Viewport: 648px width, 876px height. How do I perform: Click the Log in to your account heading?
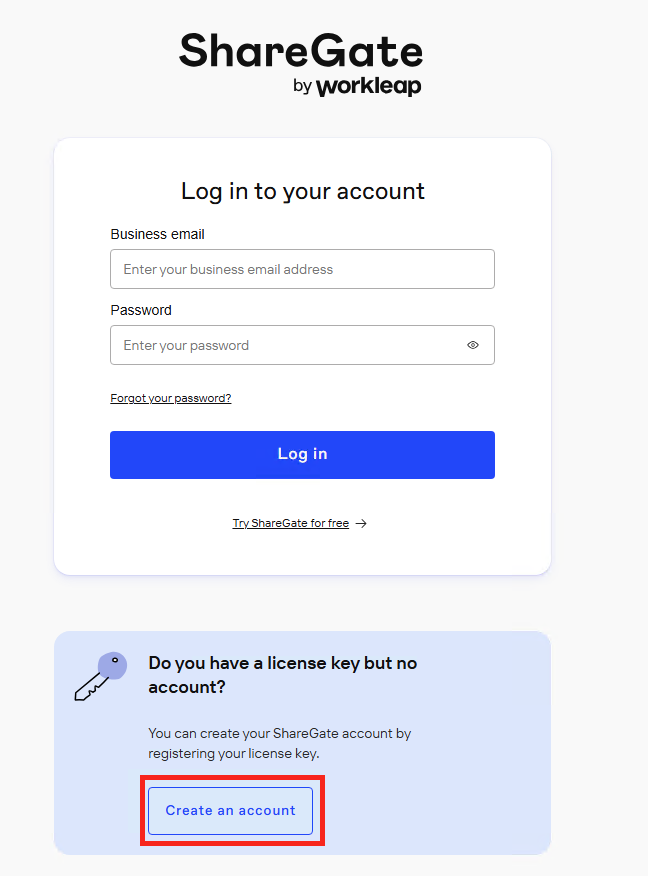pyautogui.click(x=303, y=191)
